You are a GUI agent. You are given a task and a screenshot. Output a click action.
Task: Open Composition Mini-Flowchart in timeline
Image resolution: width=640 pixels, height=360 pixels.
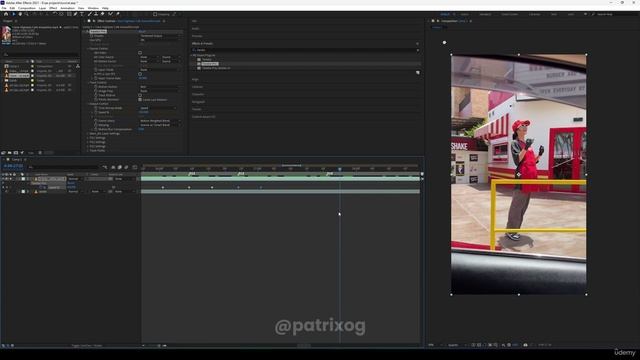[x=105, y=167]
